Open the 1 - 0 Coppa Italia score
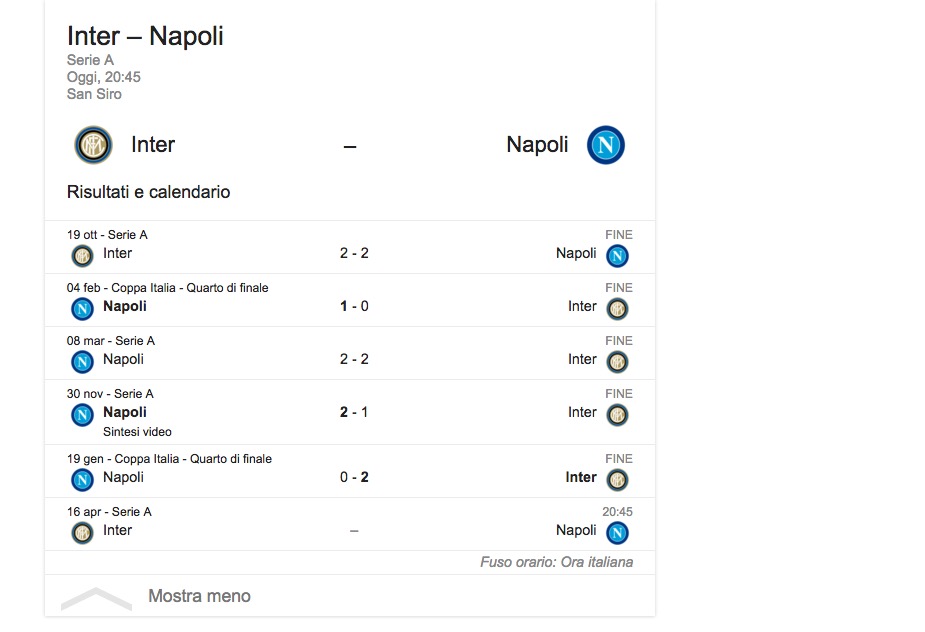The width and height of the screenshot is (925, 632). [354, 306]
